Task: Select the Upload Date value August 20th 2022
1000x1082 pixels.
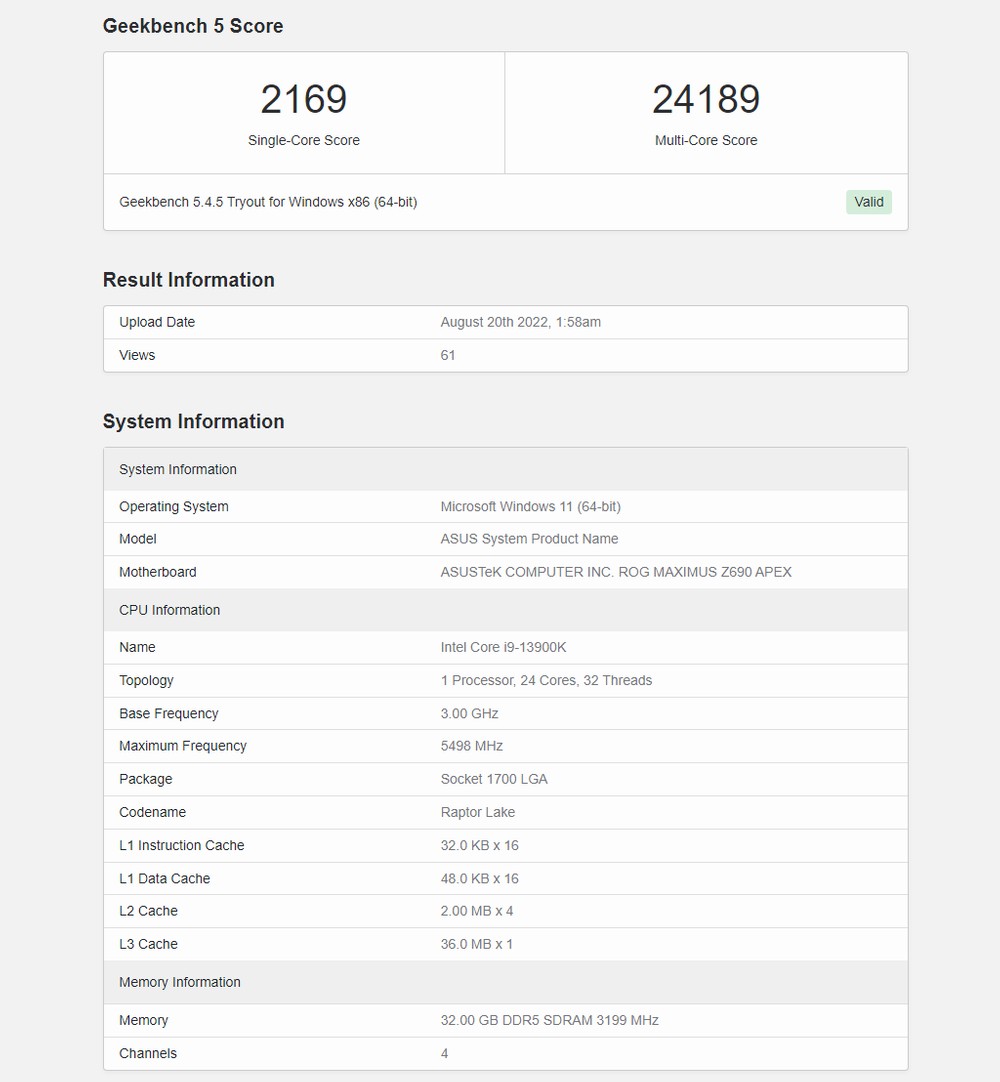Action: pyautogui.click(x=520, y=322)
